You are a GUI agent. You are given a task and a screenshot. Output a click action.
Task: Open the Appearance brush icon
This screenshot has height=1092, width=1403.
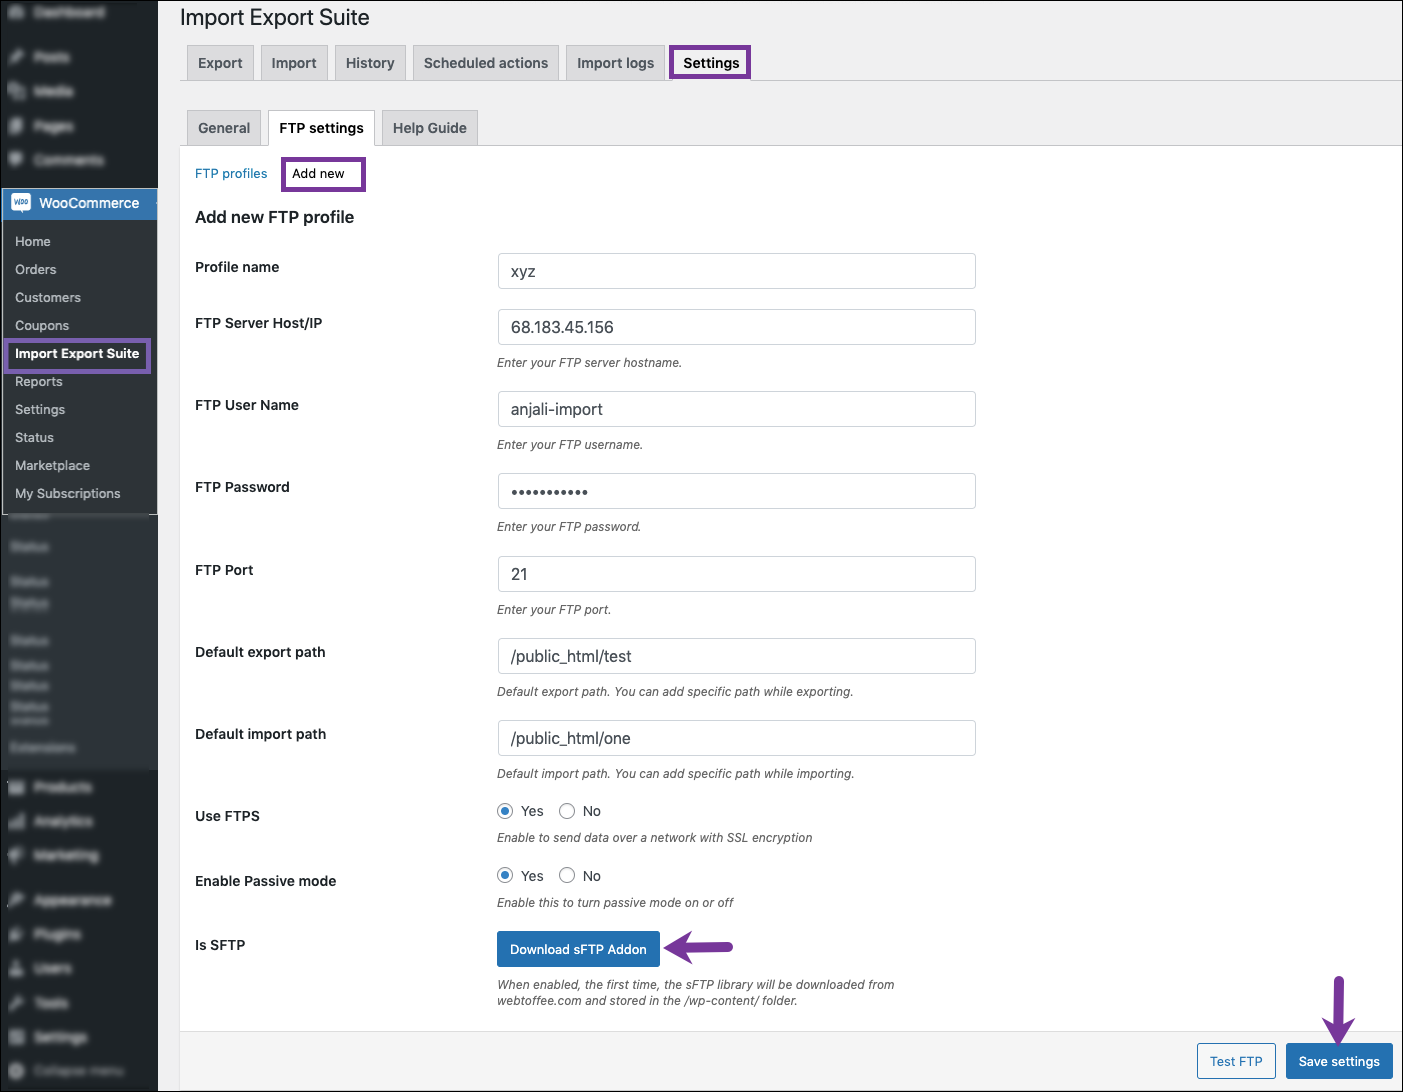pyautogui.click(x=16, y=900)
